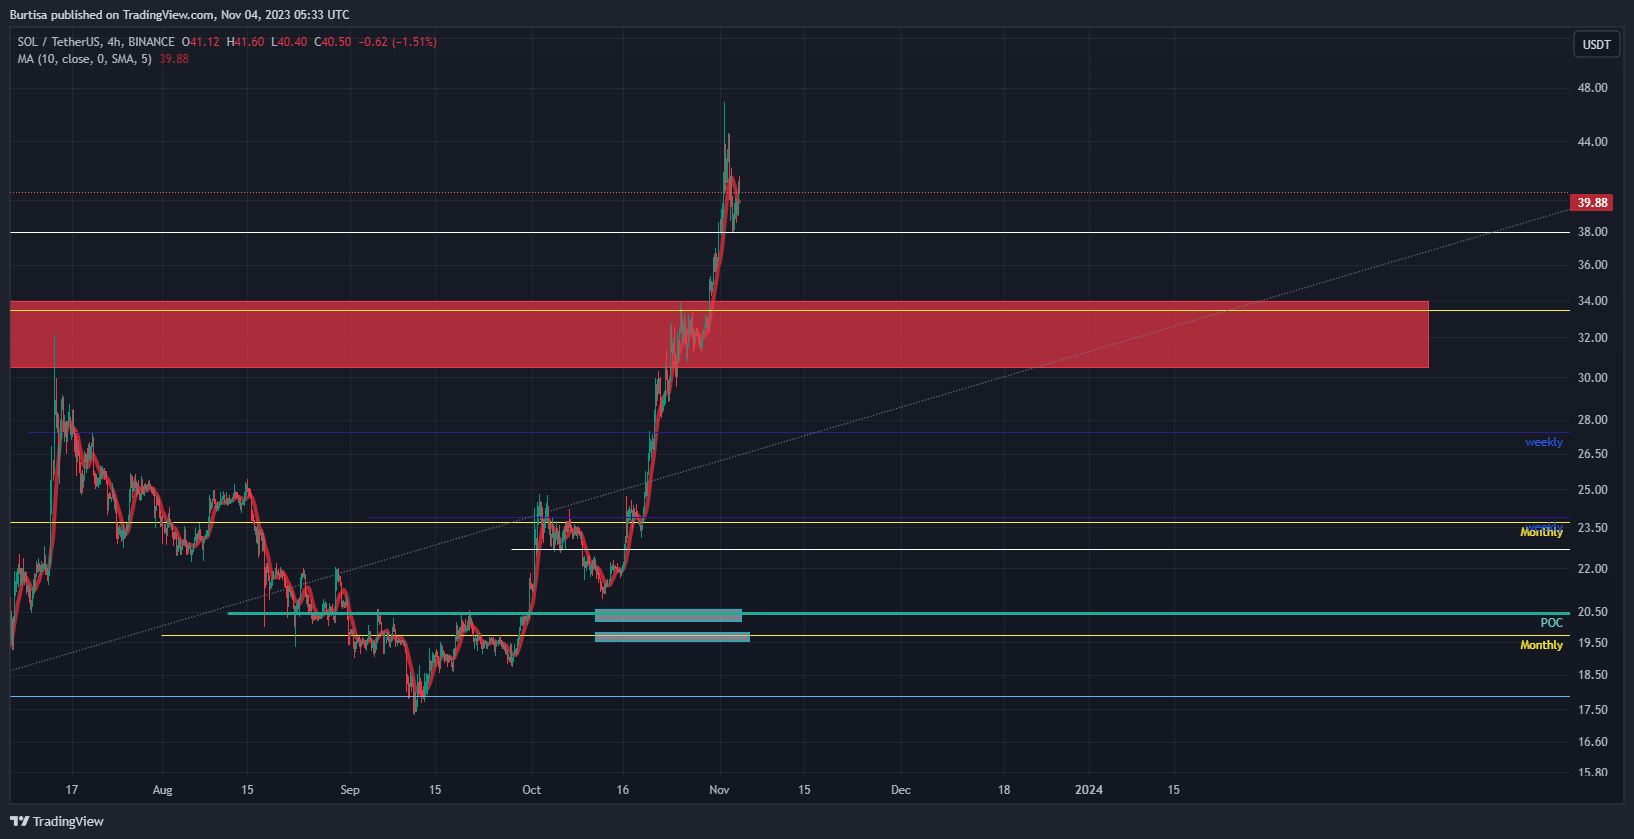Click the red 39.88 price label
Image resolution: width=1634 pixels, height=839 pixels.
click(1592, 203)
